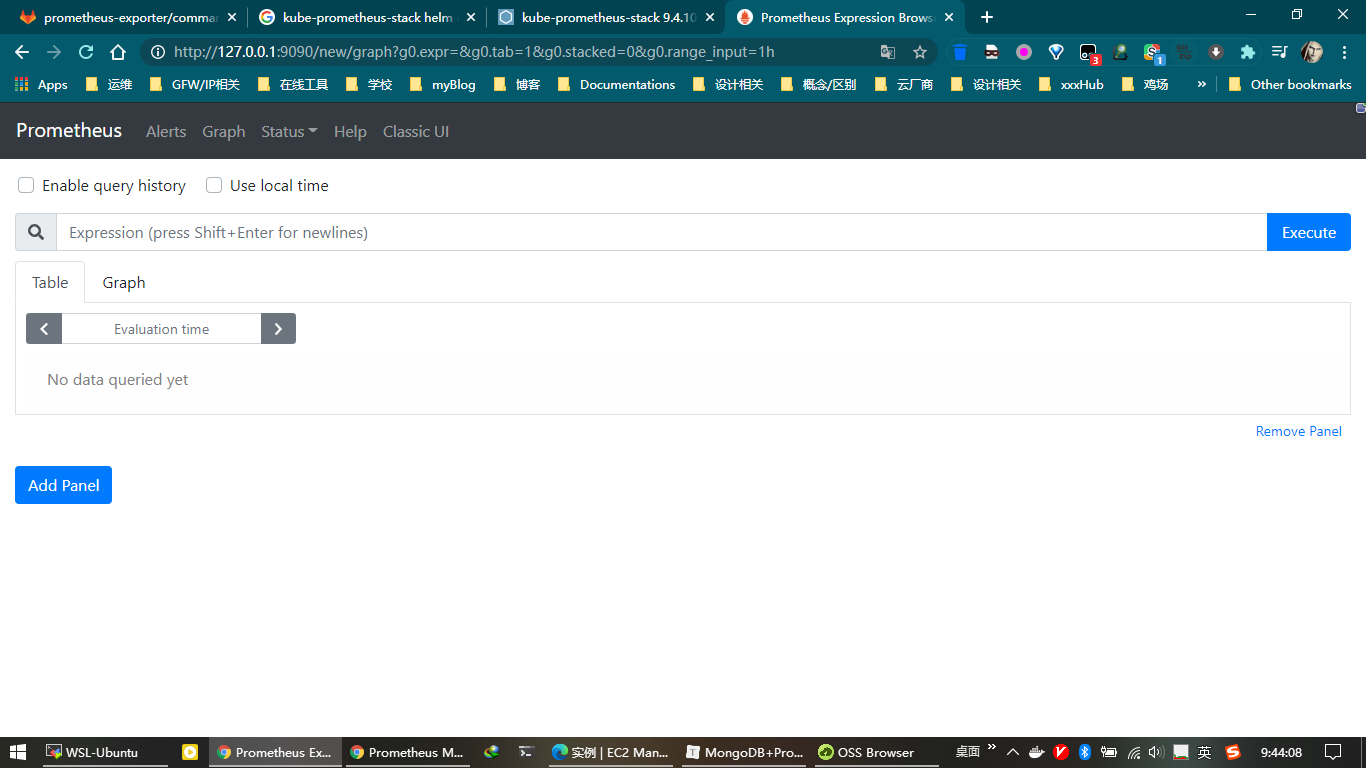Open a new browser tab
The width and height of the screenshot is (1366, 768).
(987, 17)
